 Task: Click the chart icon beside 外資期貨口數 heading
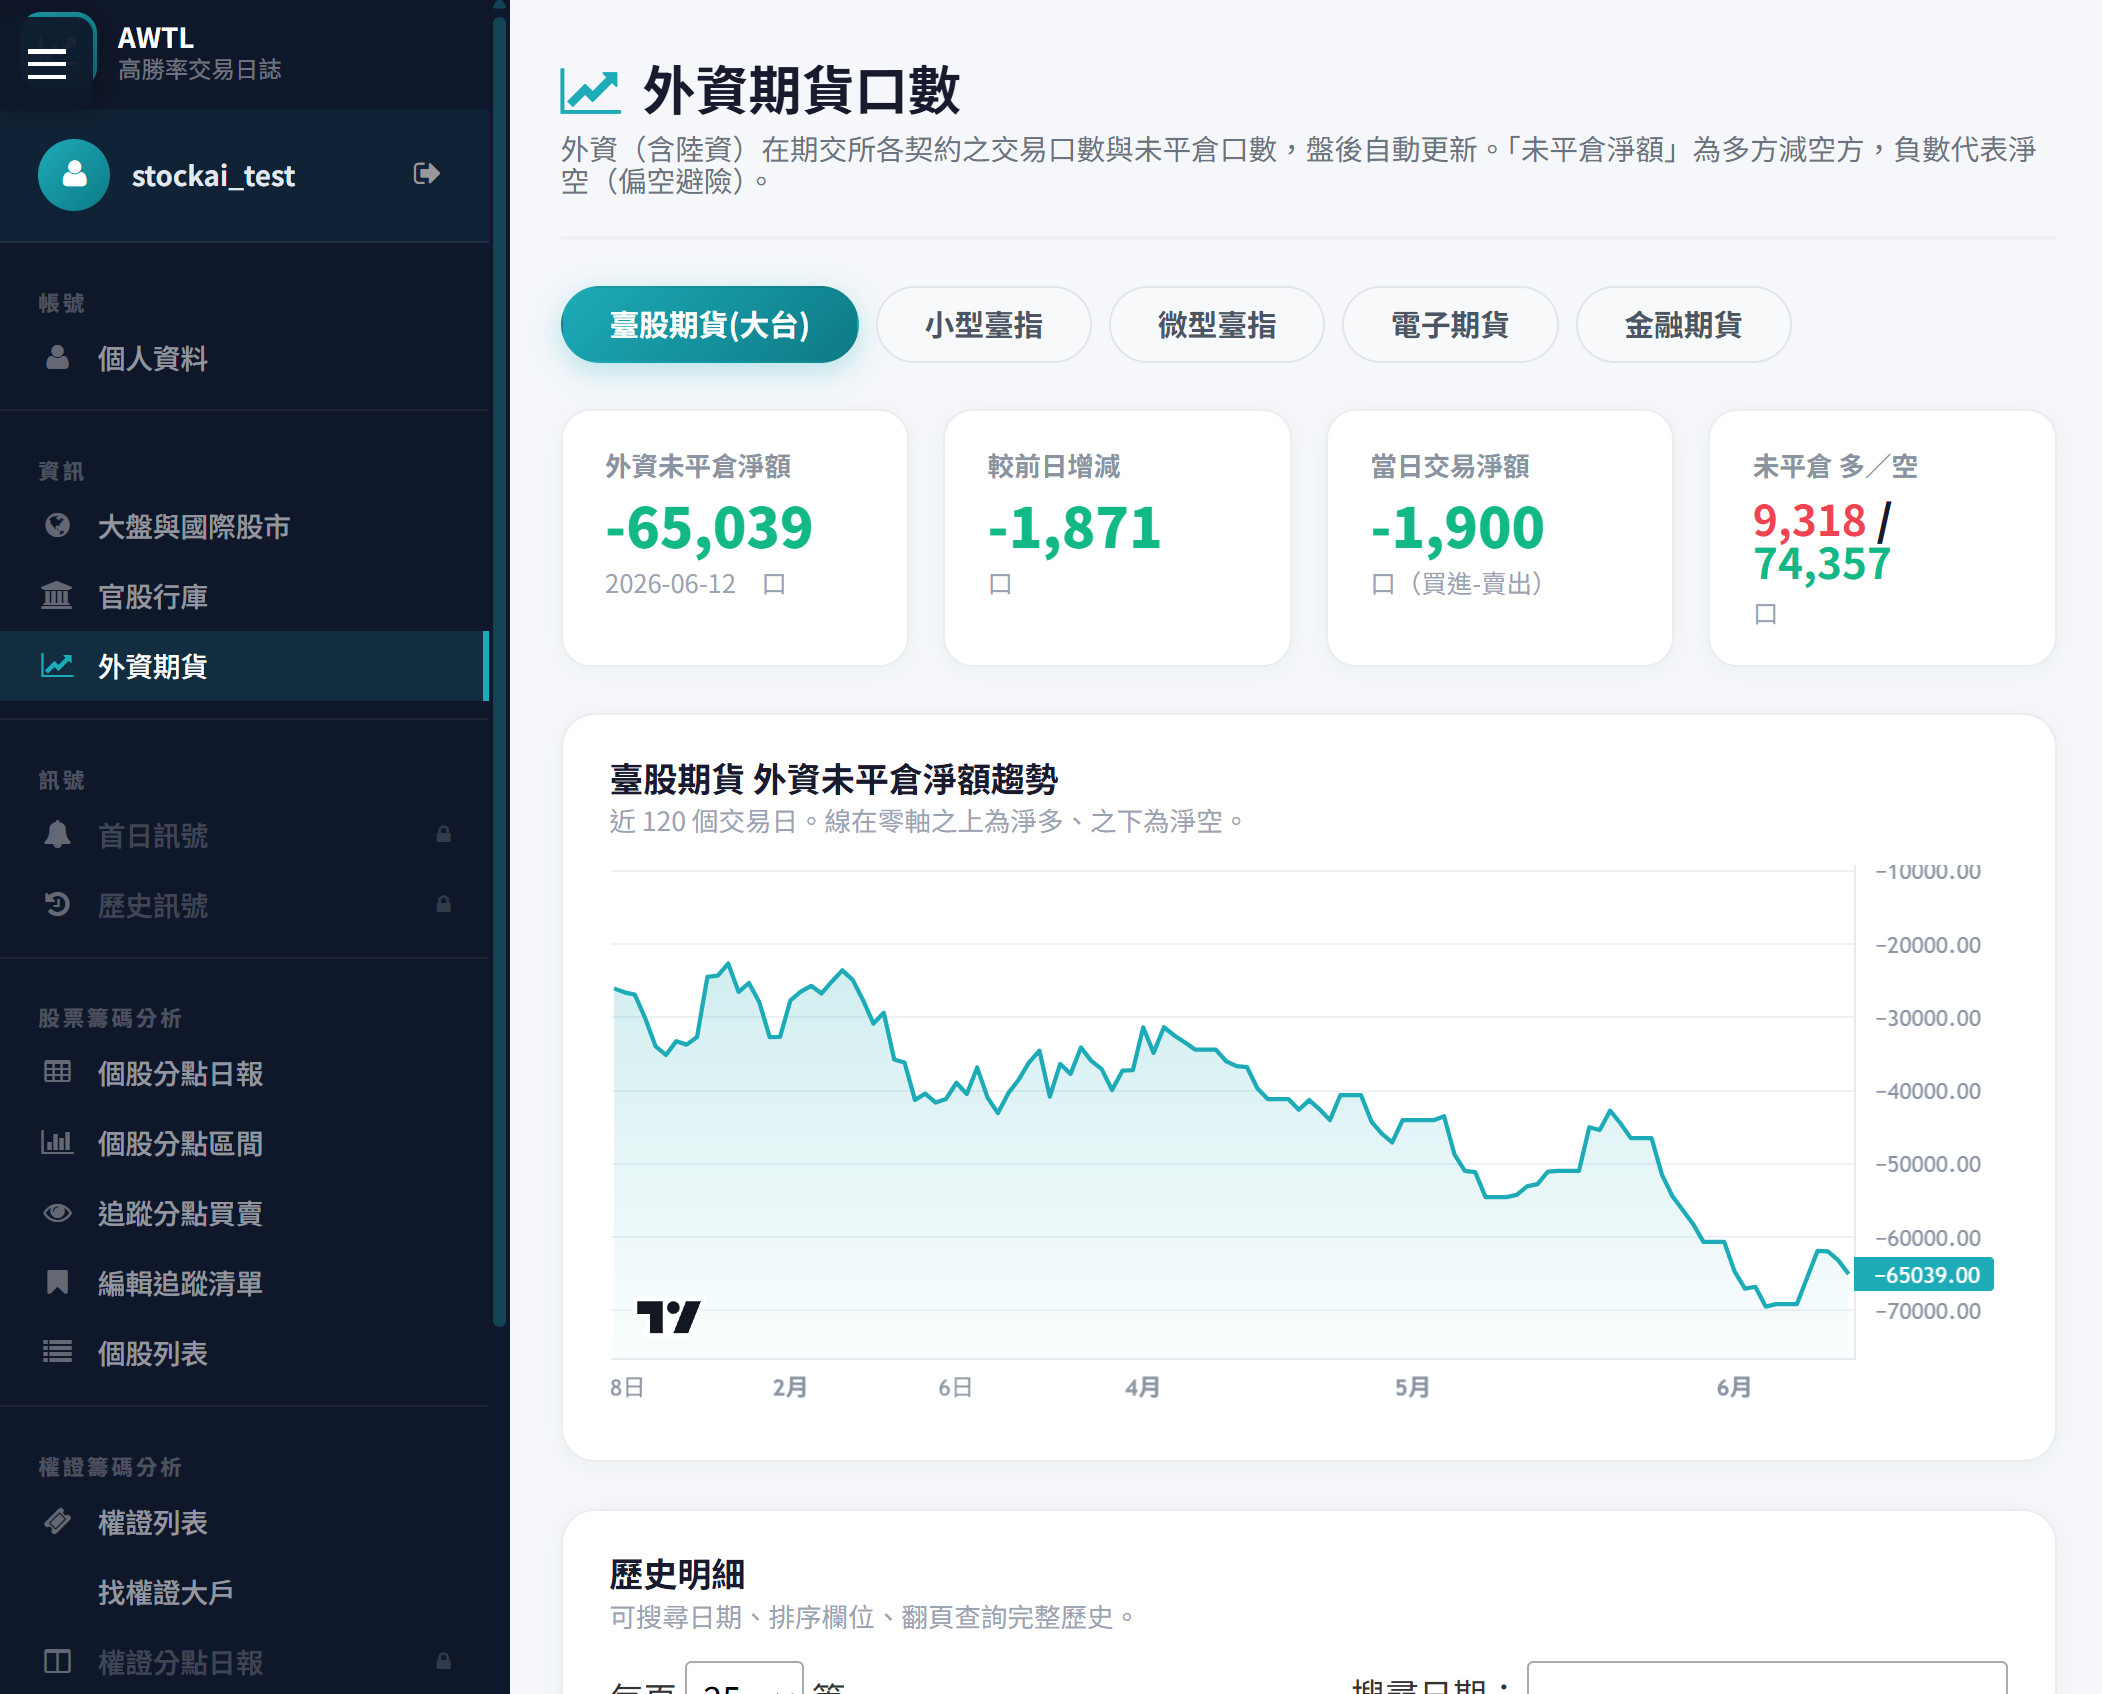click(x=590, y=91)
